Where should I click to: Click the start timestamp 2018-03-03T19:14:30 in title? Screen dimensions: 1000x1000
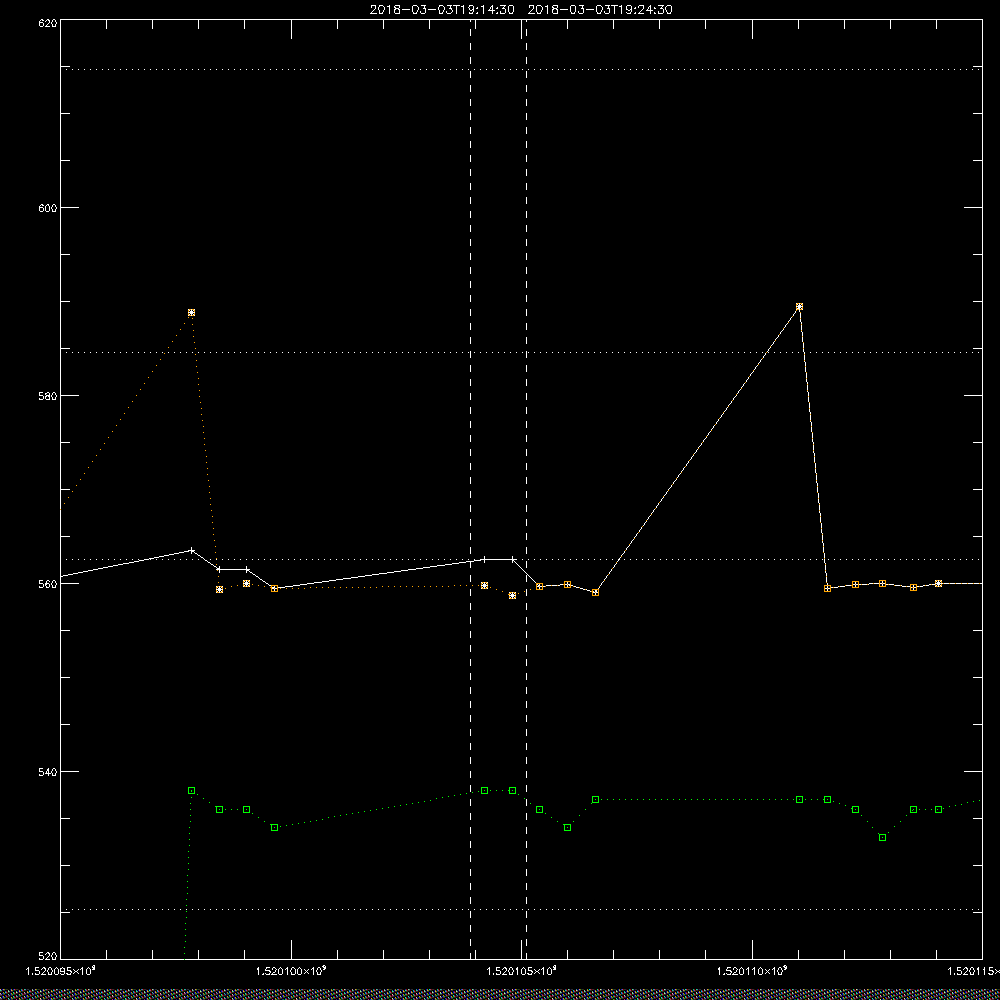click(442, 10)
